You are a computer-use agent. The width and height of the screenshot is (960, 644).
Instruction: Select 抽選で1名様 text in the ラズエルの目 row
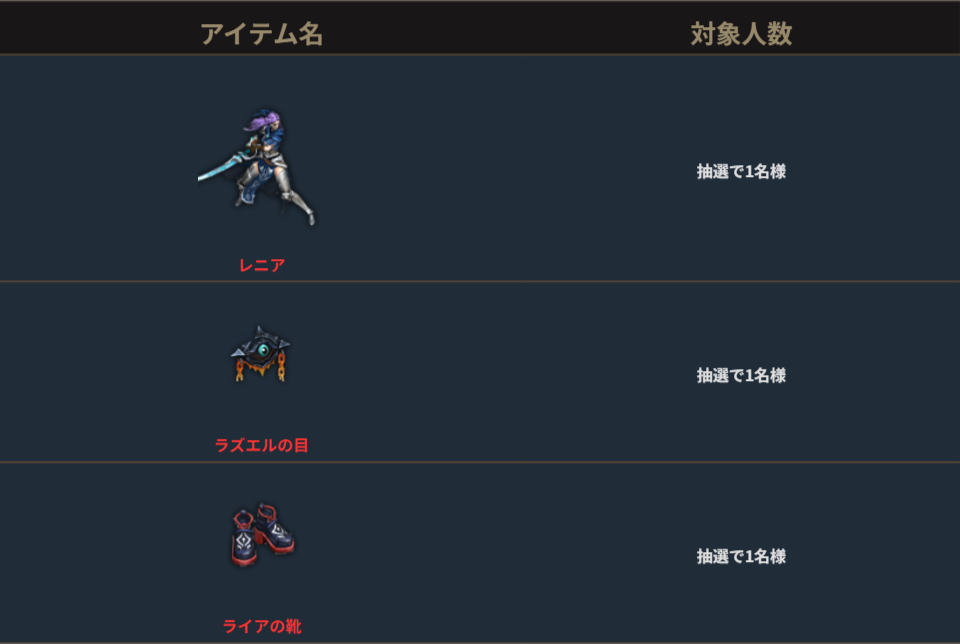coord(741,375)
